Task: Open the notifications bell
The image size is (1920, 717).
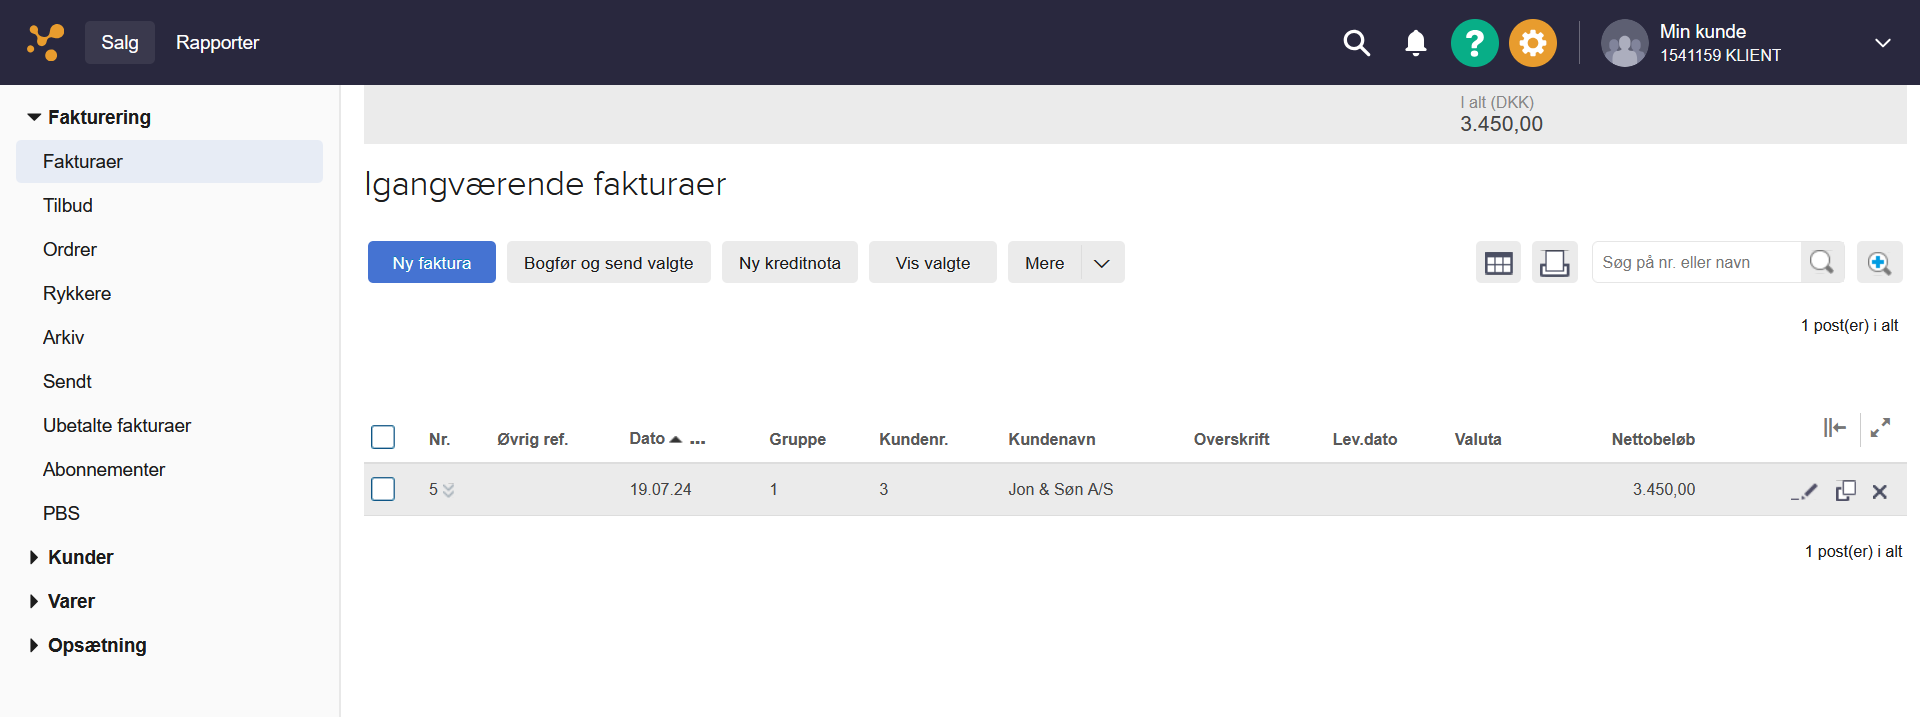Action: pos(1415,43)
